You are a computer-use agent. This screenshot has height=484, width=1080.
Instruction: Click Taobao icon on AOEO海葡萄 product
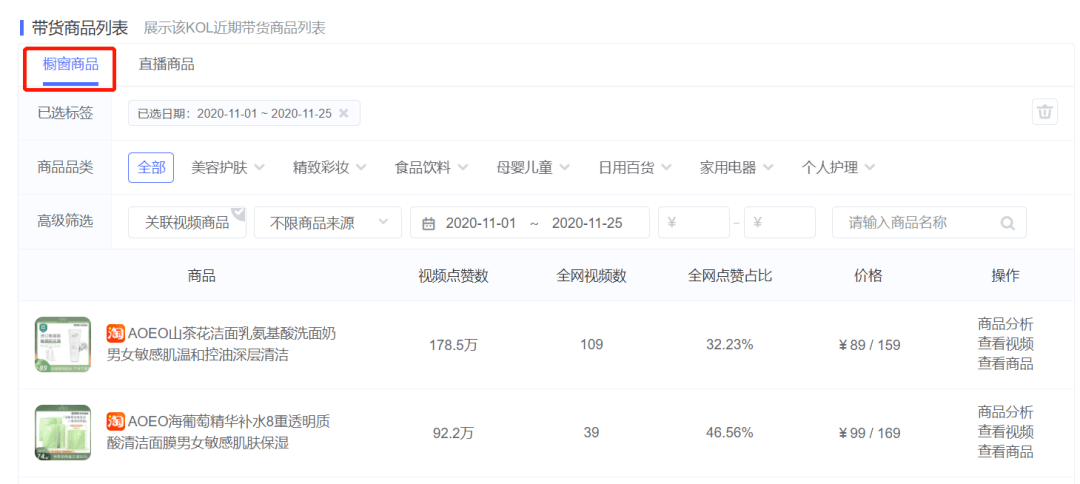[x=115, y=421]
